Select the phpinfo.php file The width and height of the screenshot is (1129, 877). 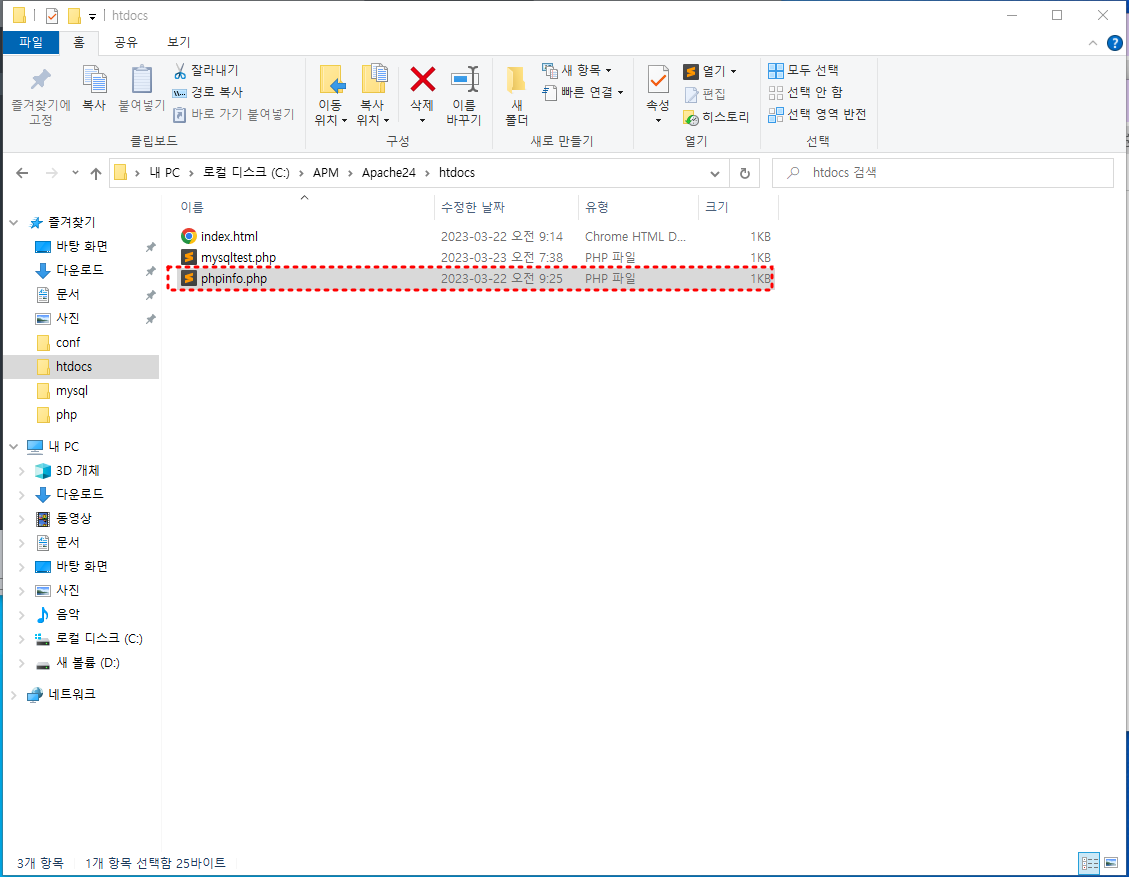pyautogui.click(x=475, y=278)
